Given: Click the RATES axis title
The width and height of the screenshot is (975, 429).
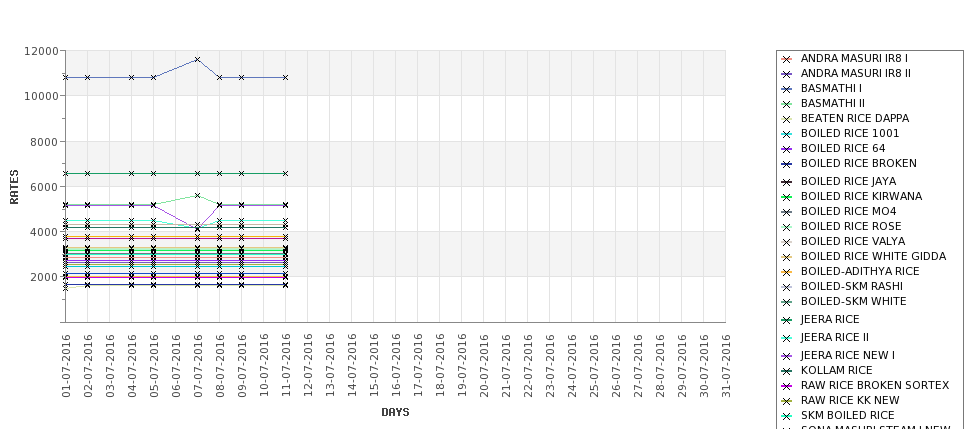Looking at the screenshot, I should point(14,187).
